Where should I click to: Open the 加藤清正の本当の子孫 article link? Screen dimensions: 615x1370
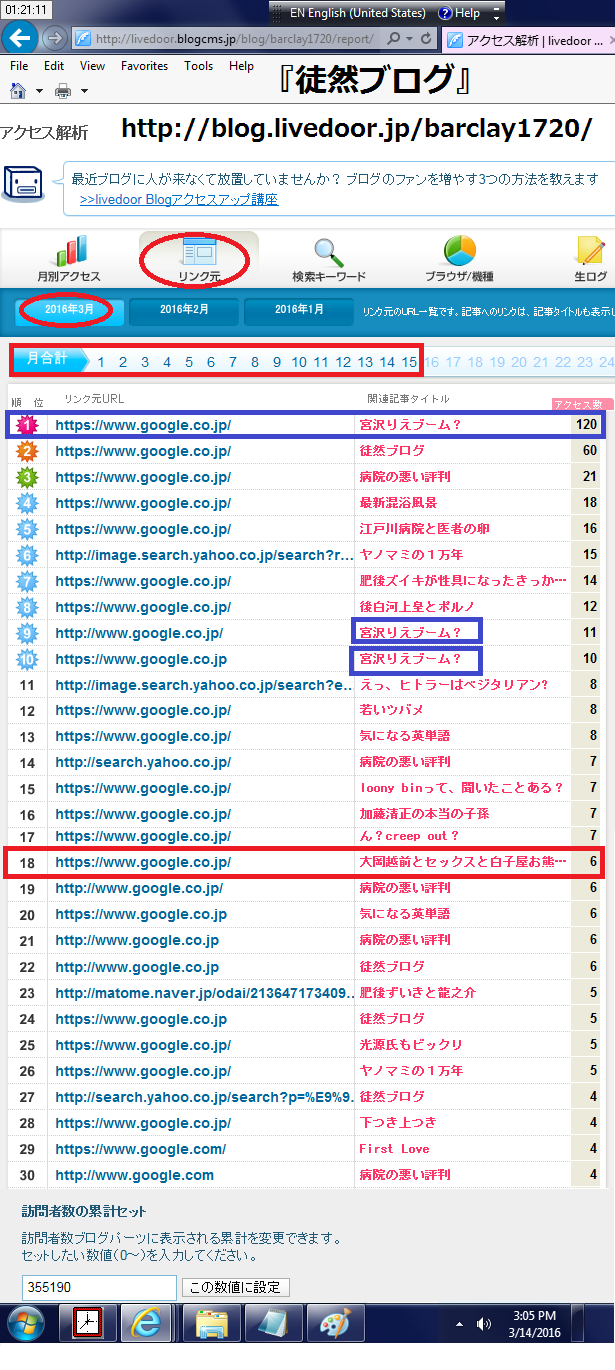coord(425,814)
